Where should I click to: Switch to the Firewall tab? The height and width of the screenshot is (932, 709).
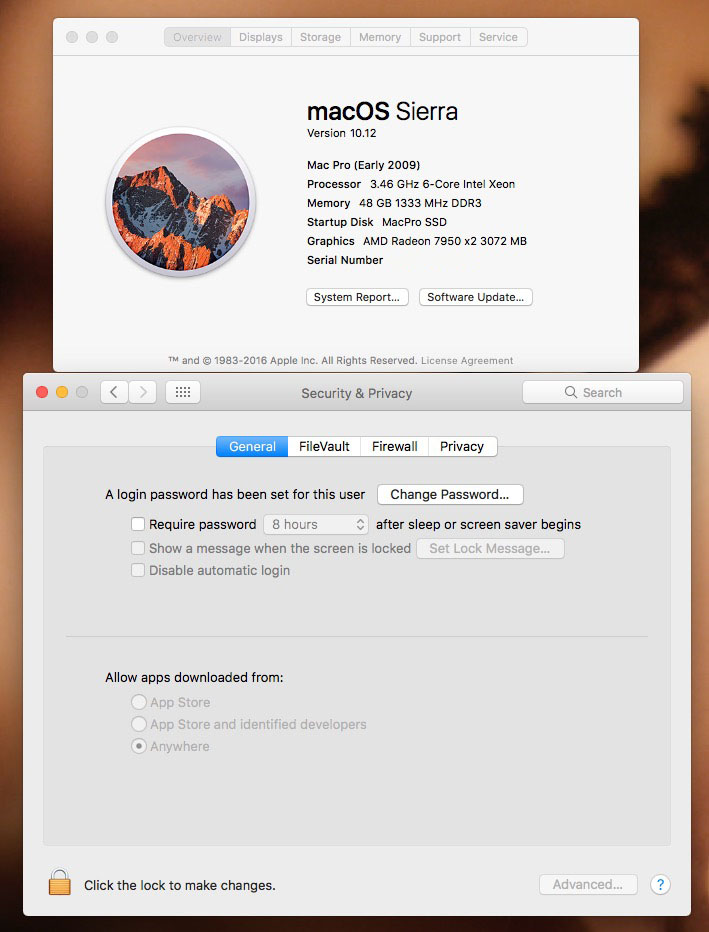[395, 446]
